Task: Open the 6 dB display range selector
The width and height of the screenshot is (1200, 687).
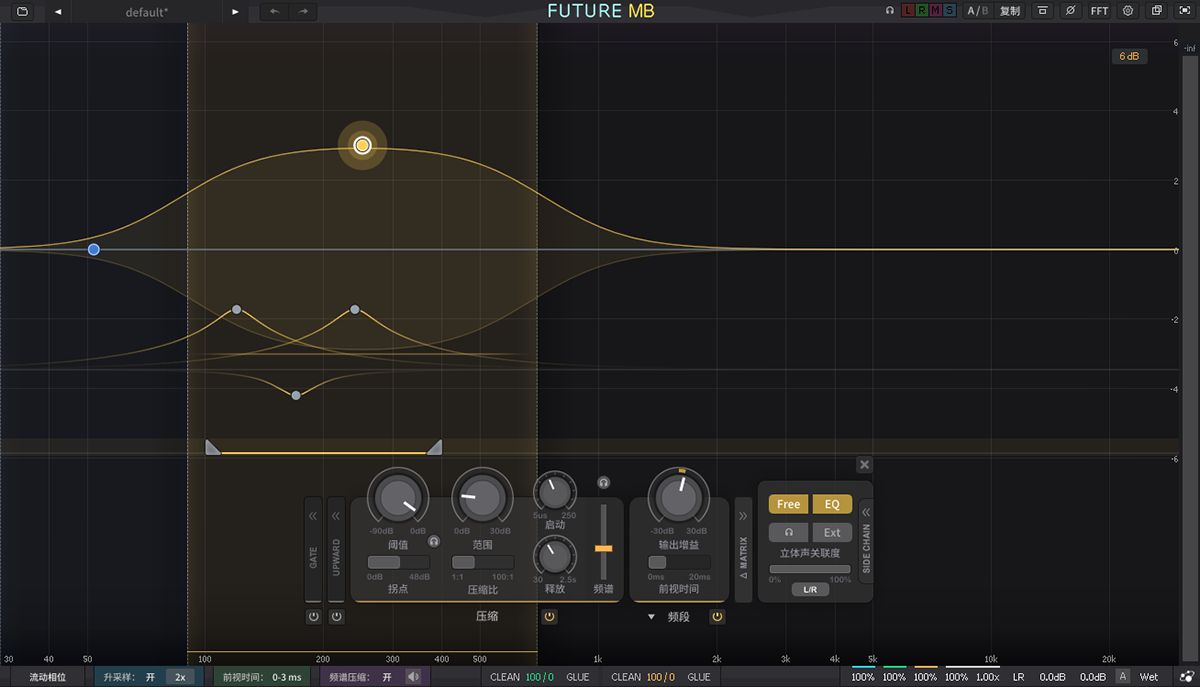Action: (1129, 56)
